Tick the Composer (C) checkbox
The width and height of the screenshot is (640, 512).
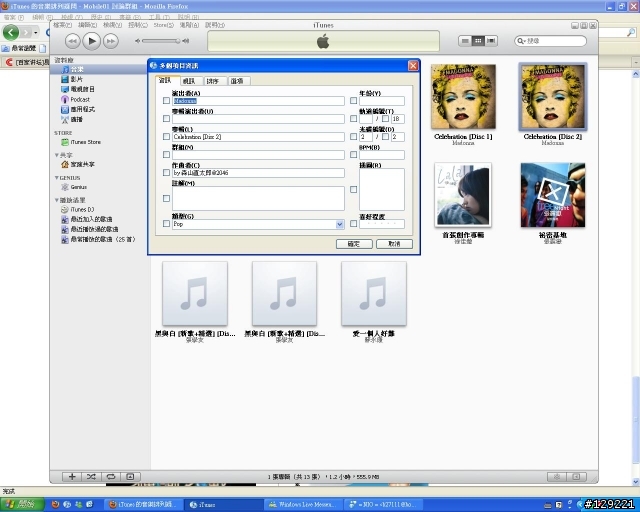point(166,173)
